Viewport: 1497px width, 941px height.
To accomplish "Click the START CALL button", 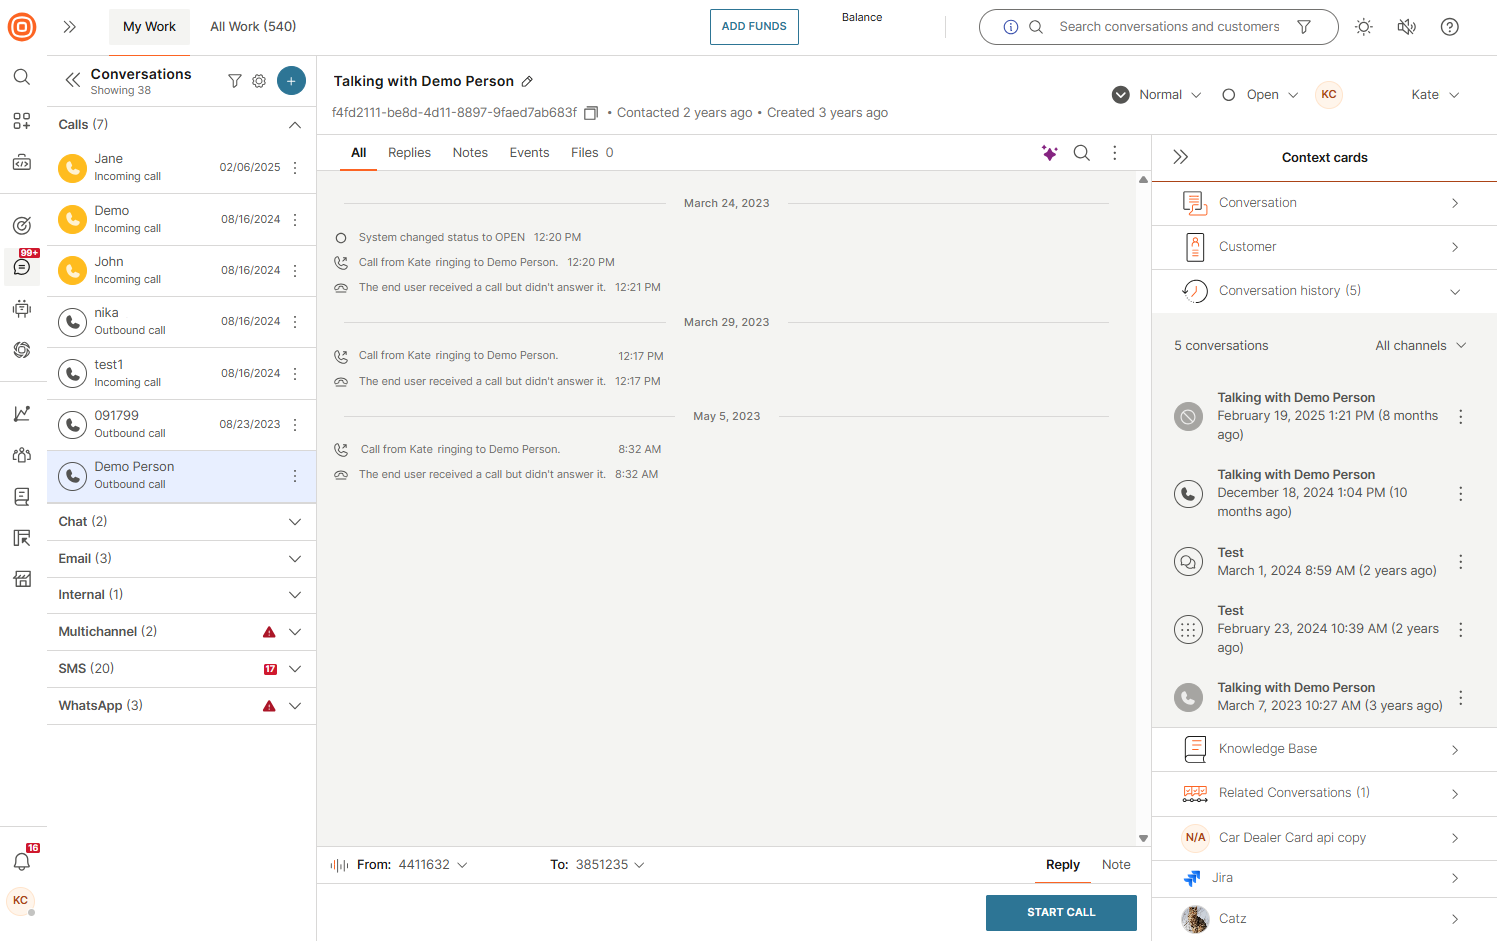I will click(x=1061, y=913).
